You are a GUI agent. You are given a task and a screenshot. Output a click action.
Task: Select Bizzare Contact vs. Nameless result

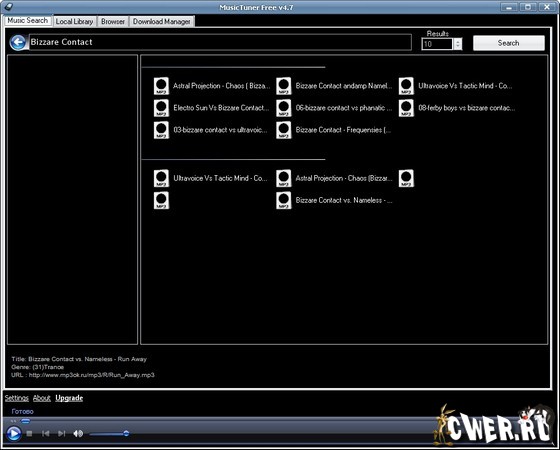pos(344,200)
